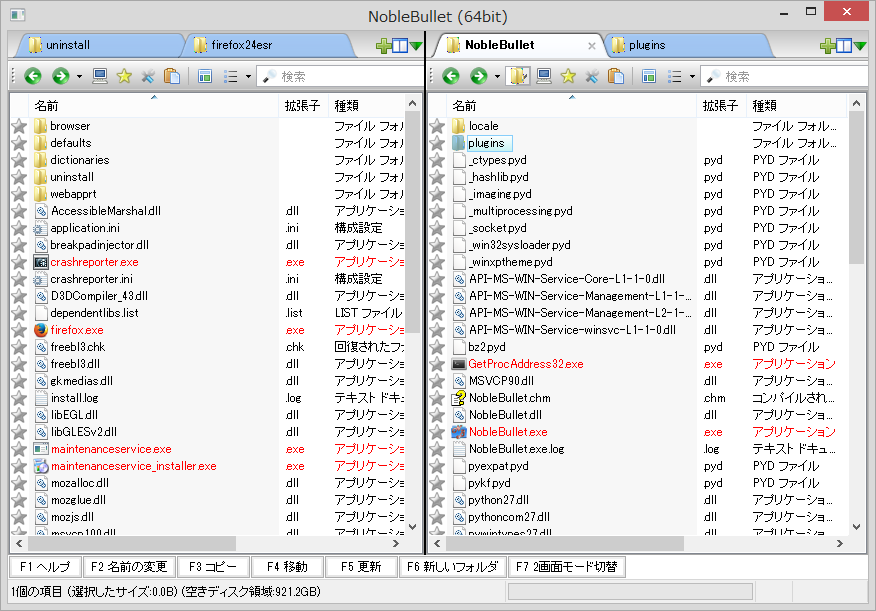Focus right pane 検索 search field
This screenshot has height=611, width=876.
[x=784, y=77]
